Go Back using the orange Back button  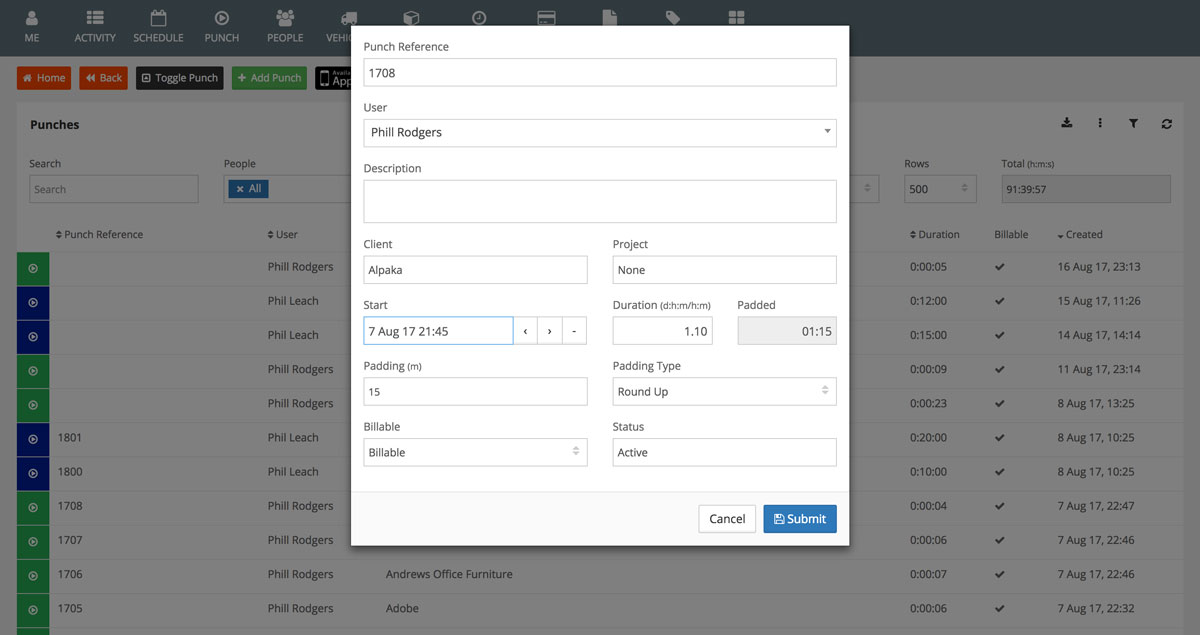tap(104, 78)
